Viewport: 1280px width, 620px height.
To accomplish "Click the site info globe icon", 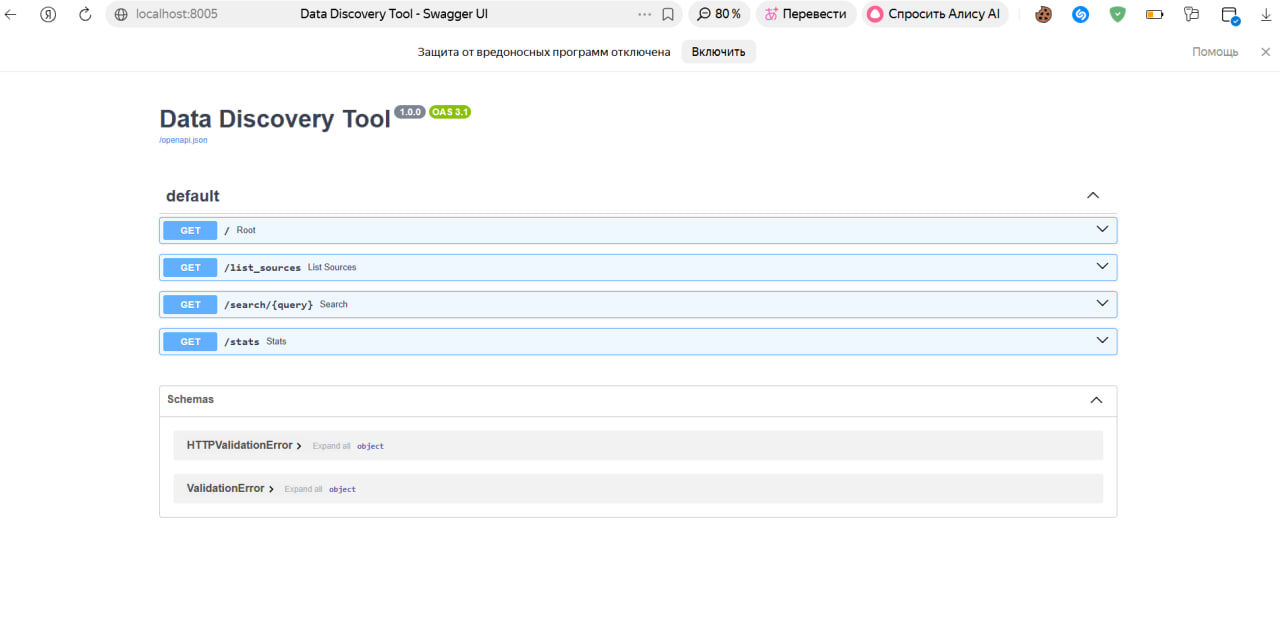I will tap(122, 15).
